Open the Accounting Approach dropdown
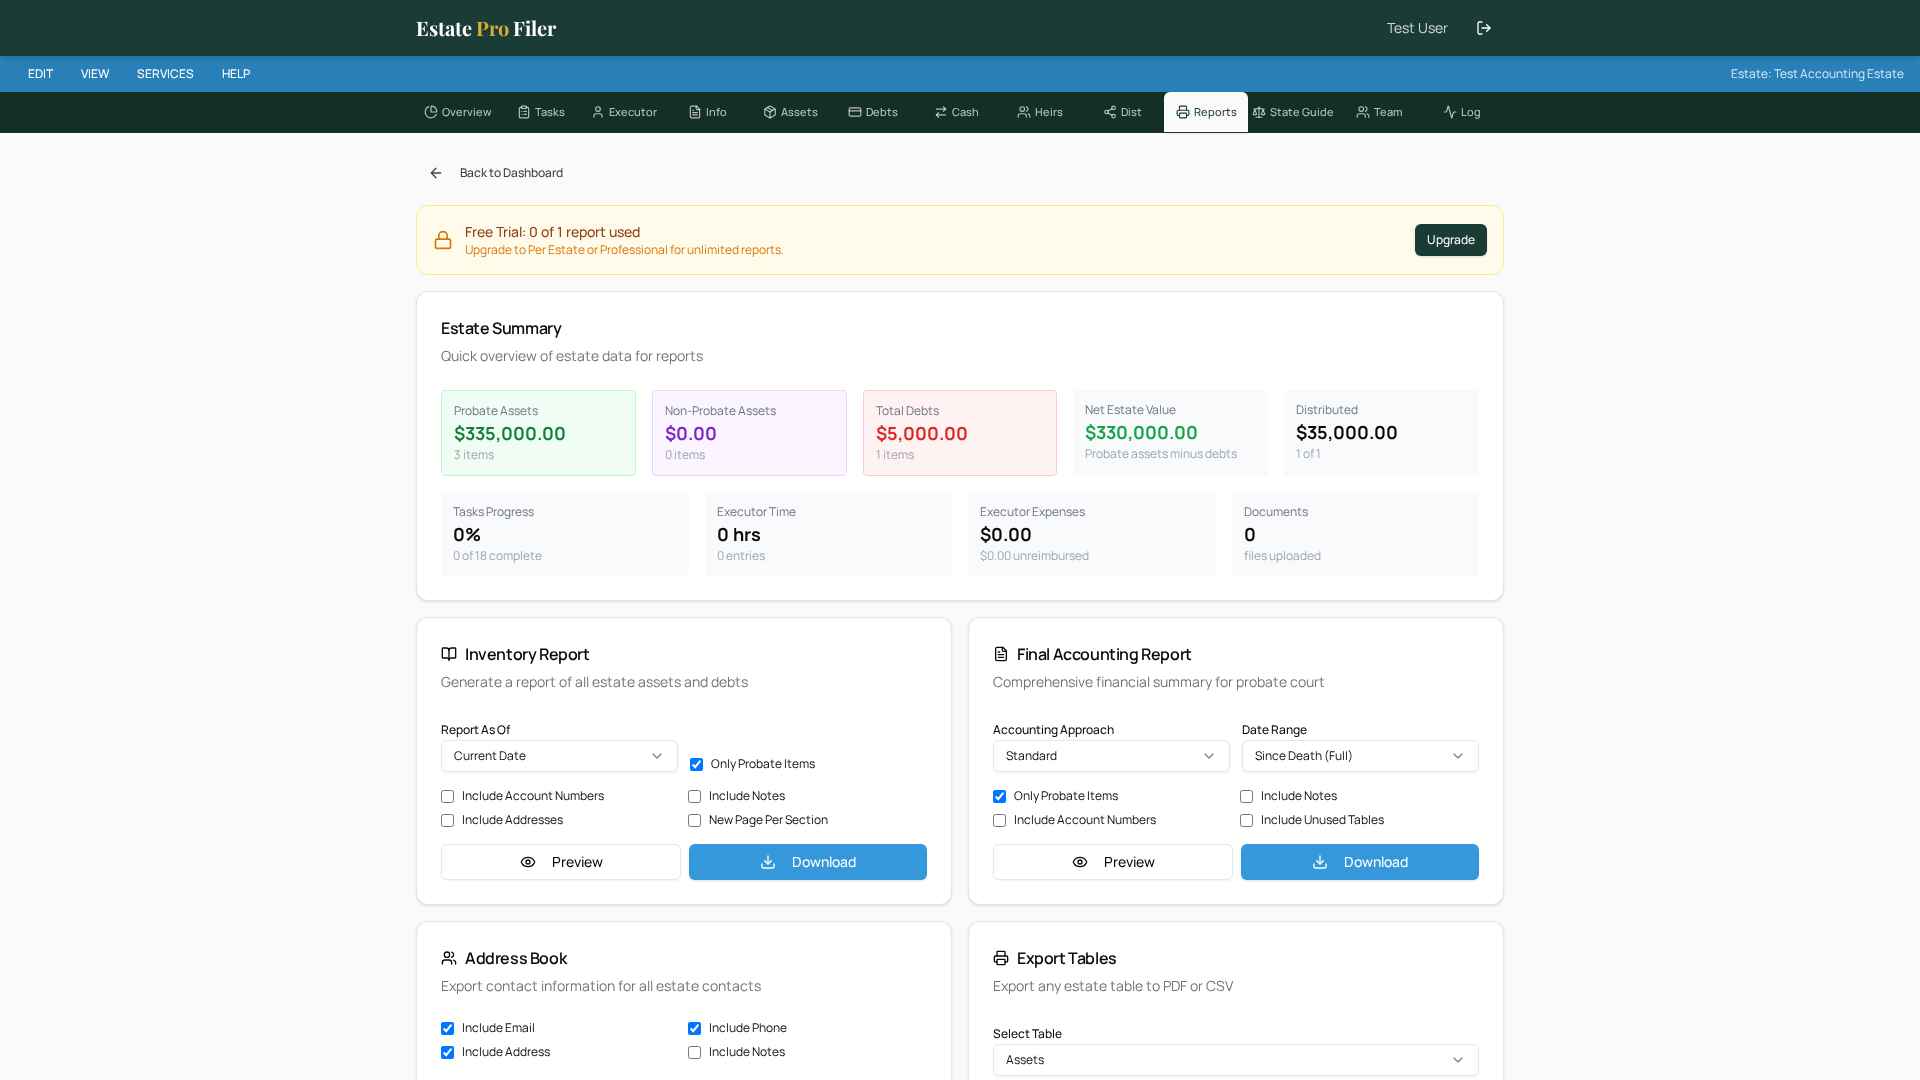The image size is (1920, 1080). [x=1111, y=756]
